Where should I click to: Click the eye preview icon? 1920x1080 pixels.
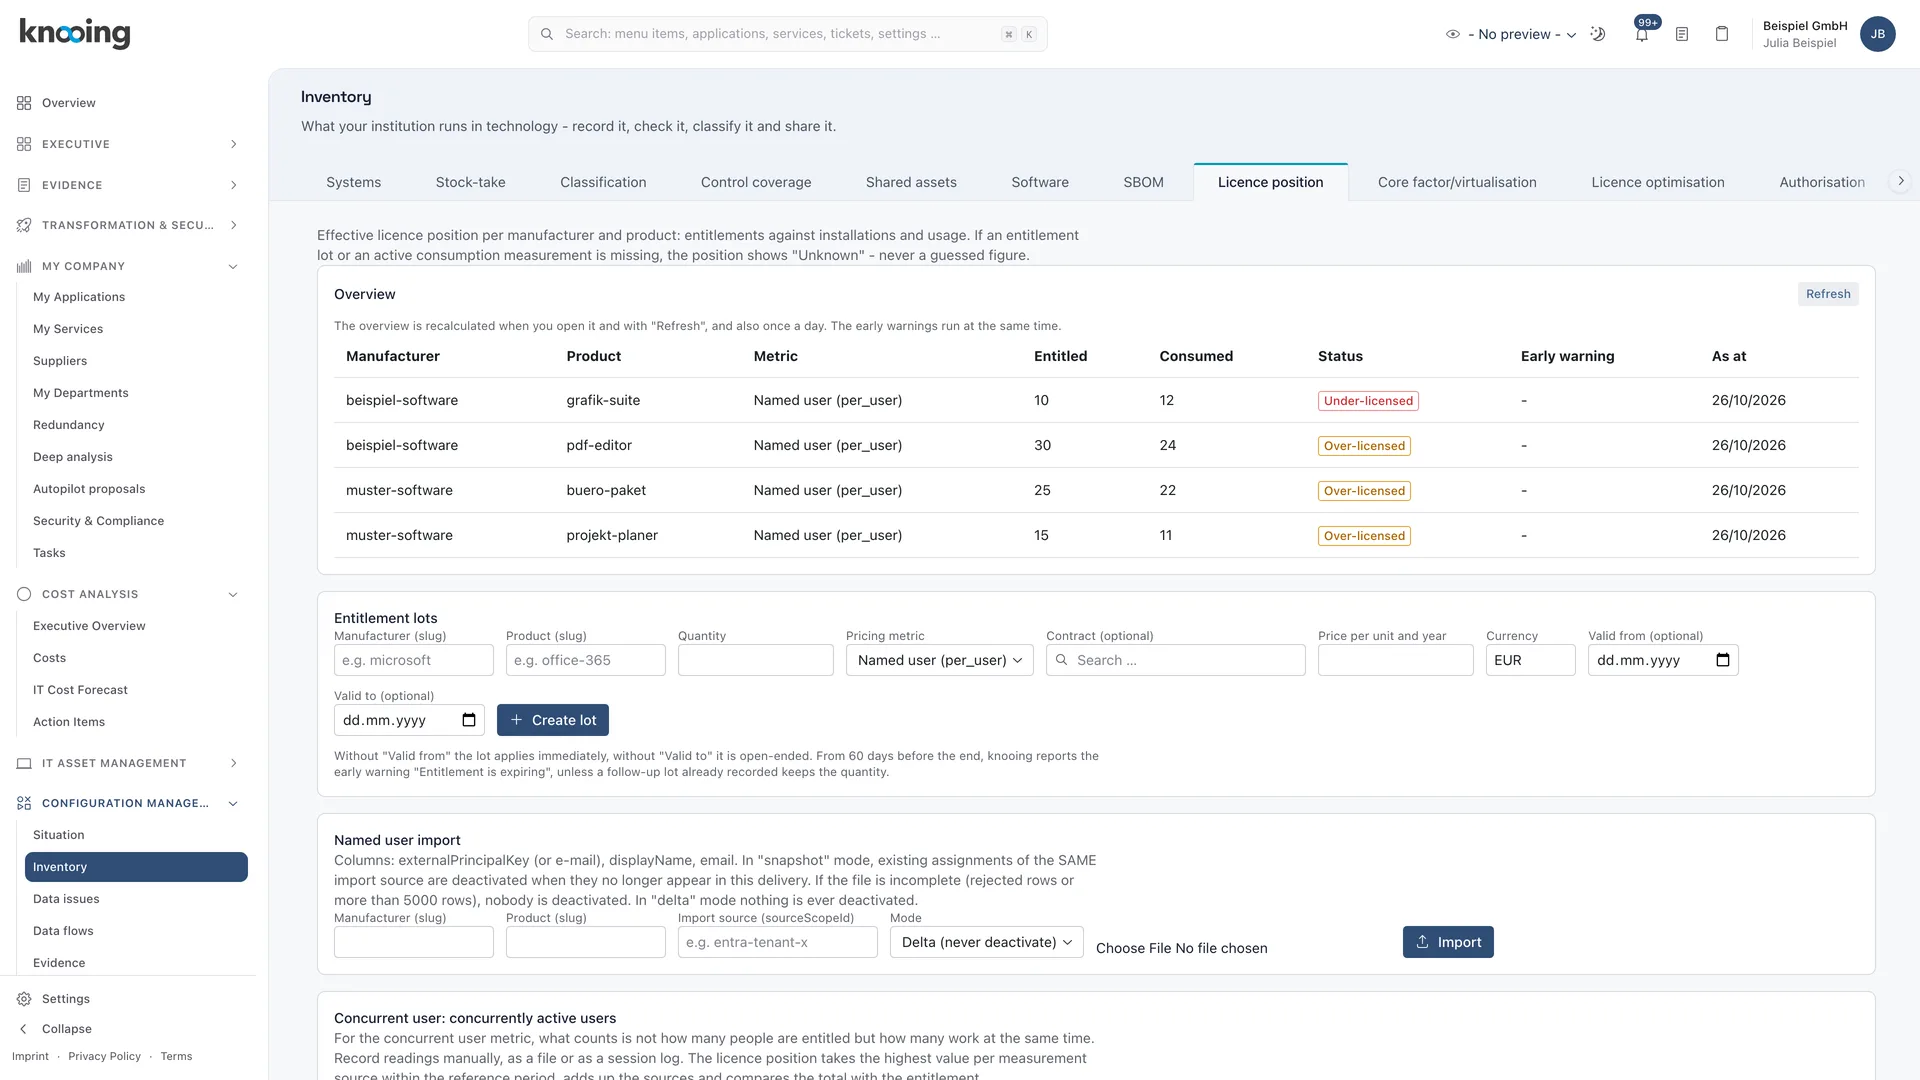click(1453, 34)
